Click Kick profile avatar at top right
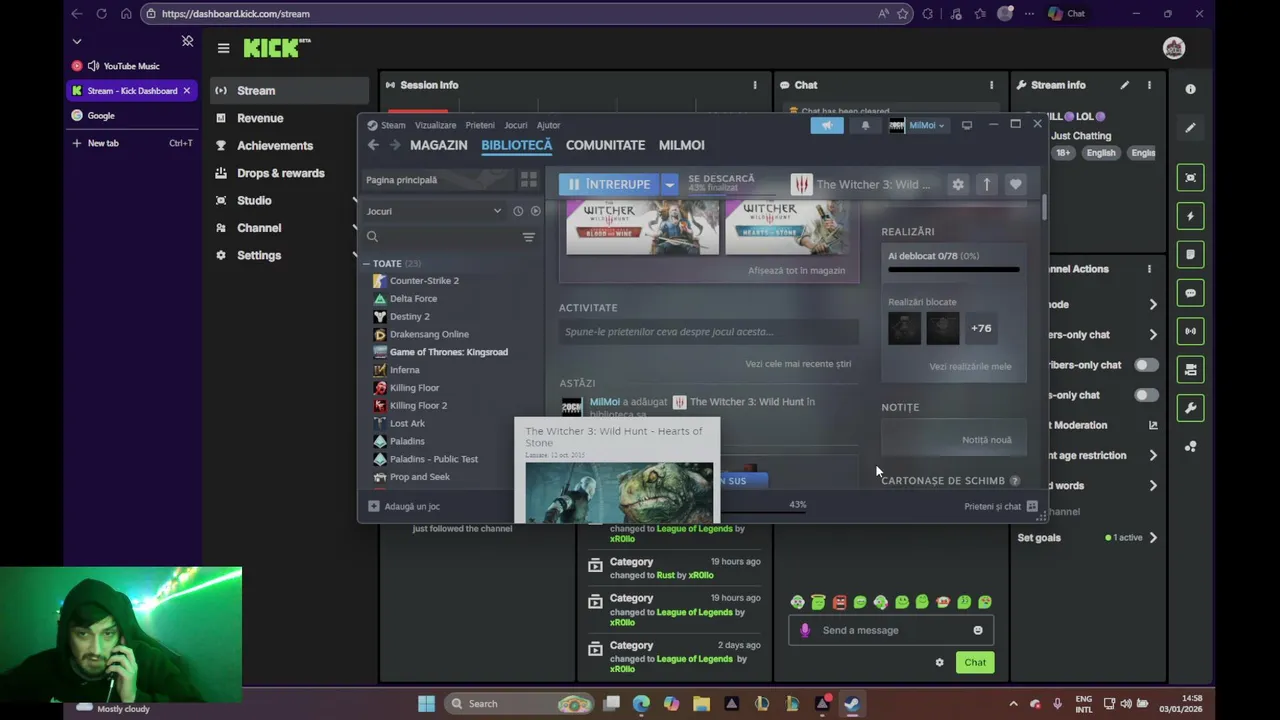 [x=1174, y=48]
